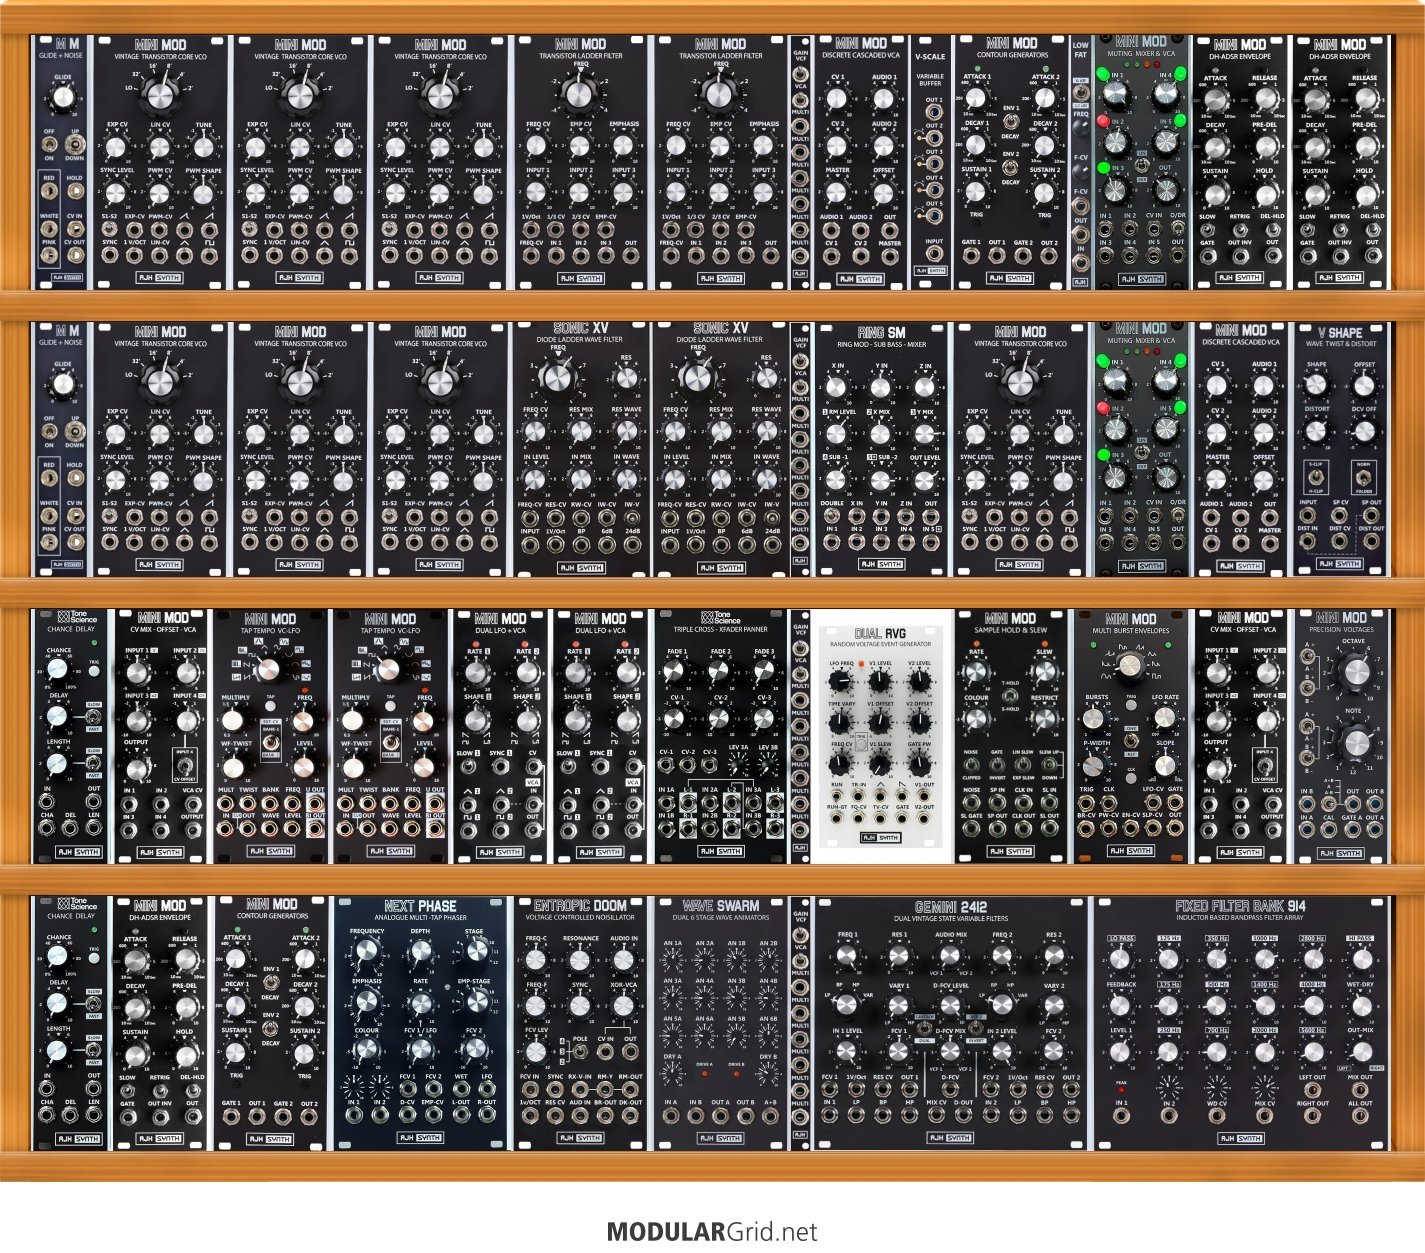
Task: Click the Z IN jack on Ring SM
Action: [905, 516]
